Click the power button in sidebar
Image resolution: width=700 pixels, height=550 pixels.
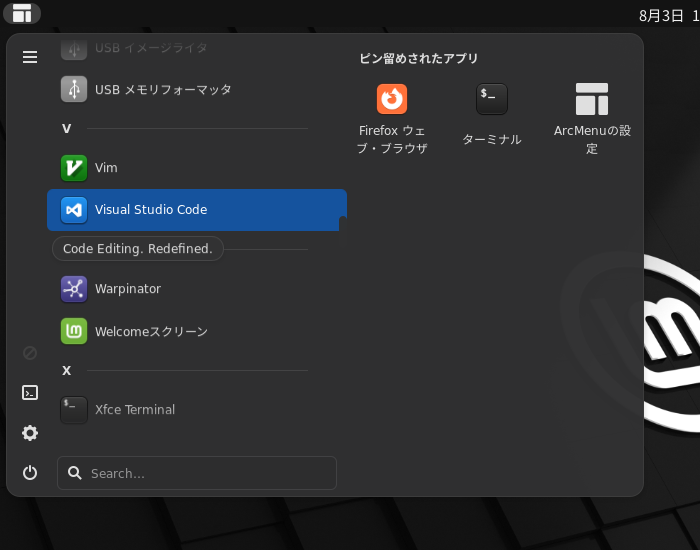coord(30,473)
